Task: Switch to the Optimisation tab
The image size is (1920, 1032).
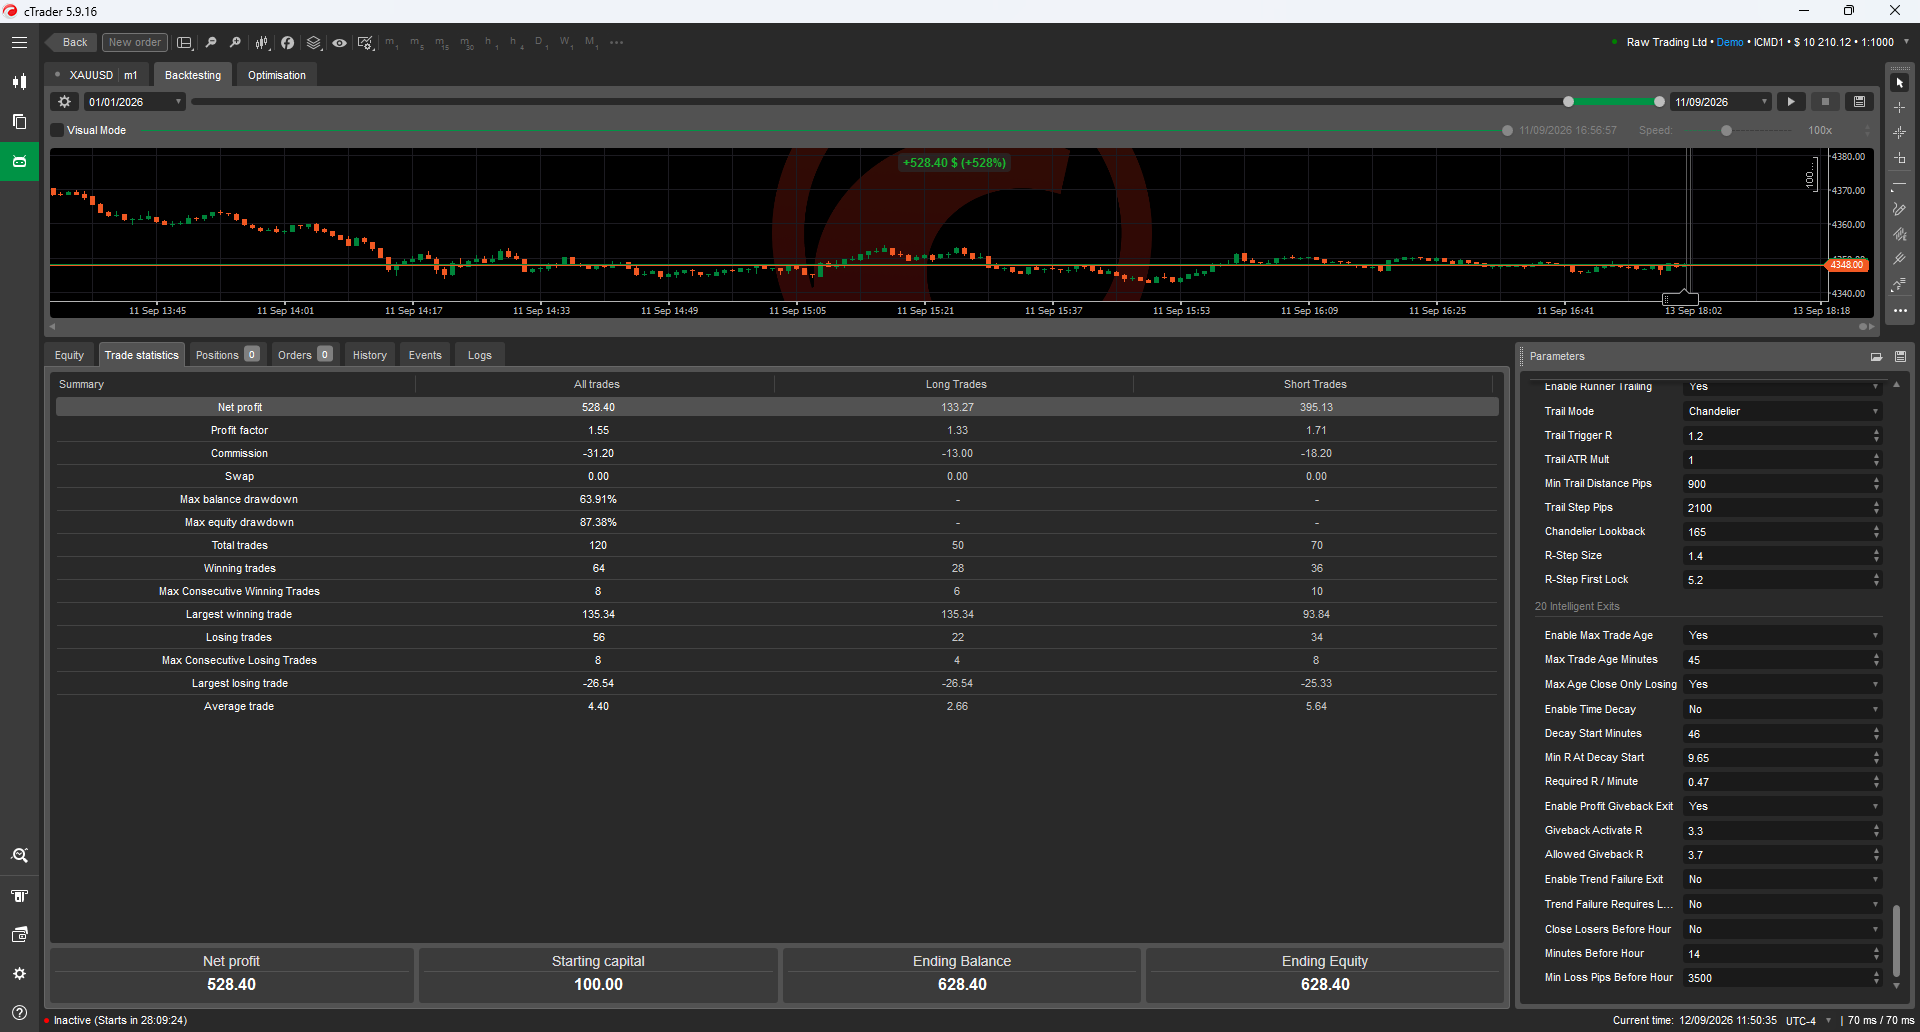Action: click(x=277, y=75)
